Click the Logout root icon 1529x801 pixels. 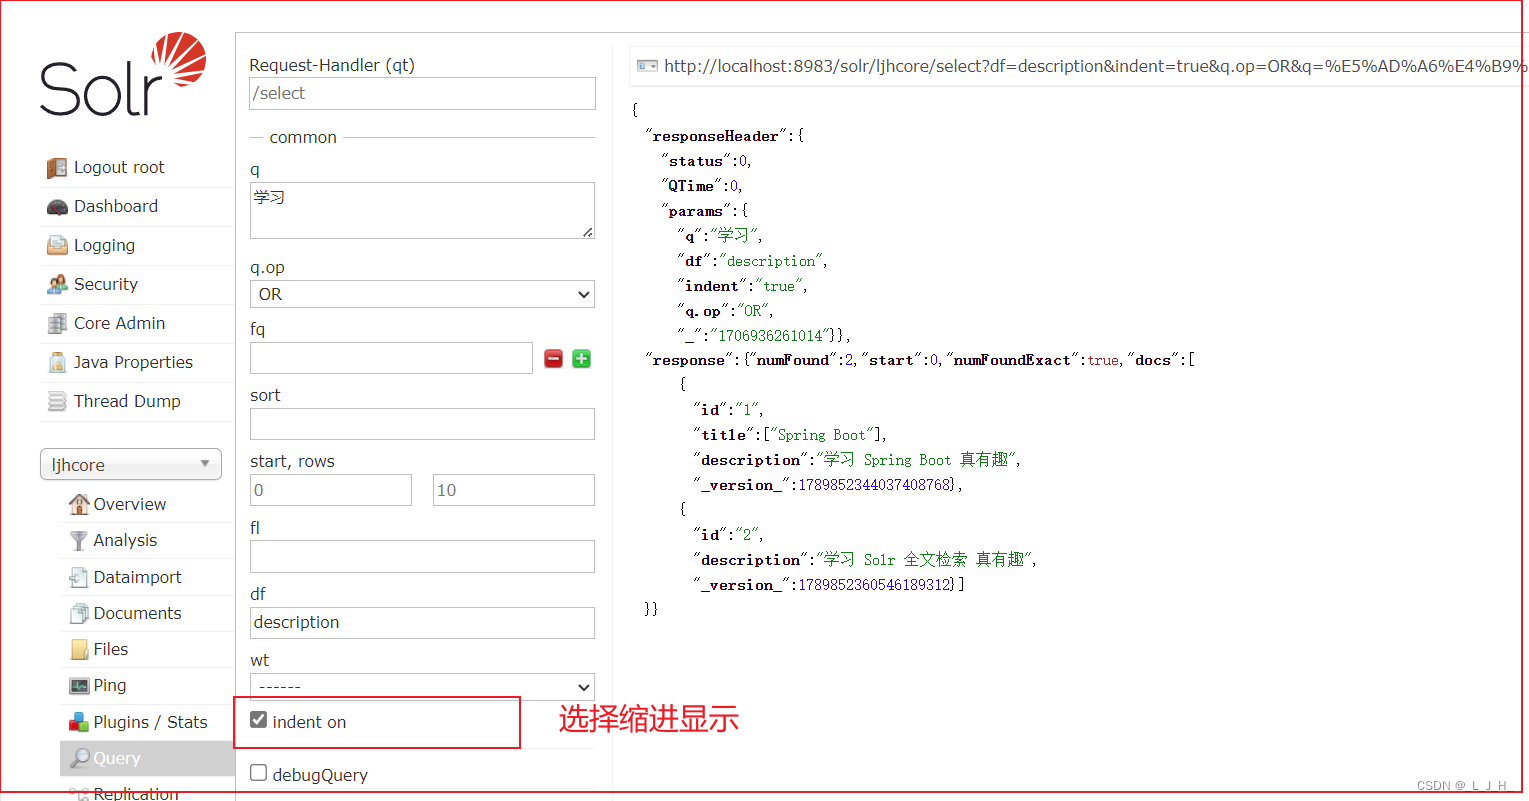(x=57, y=168)
